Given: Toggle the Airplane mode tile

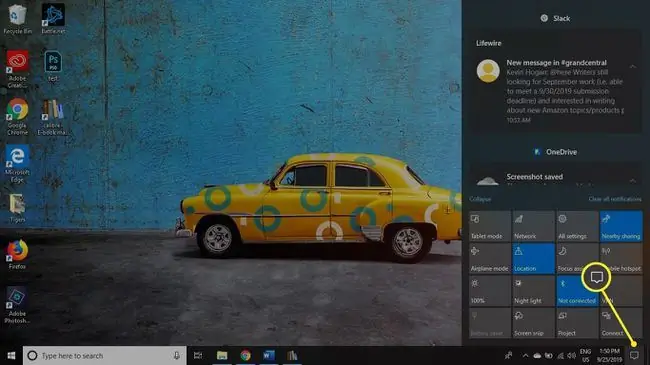Looking at the screenshot, I should (x=490, y=258).
